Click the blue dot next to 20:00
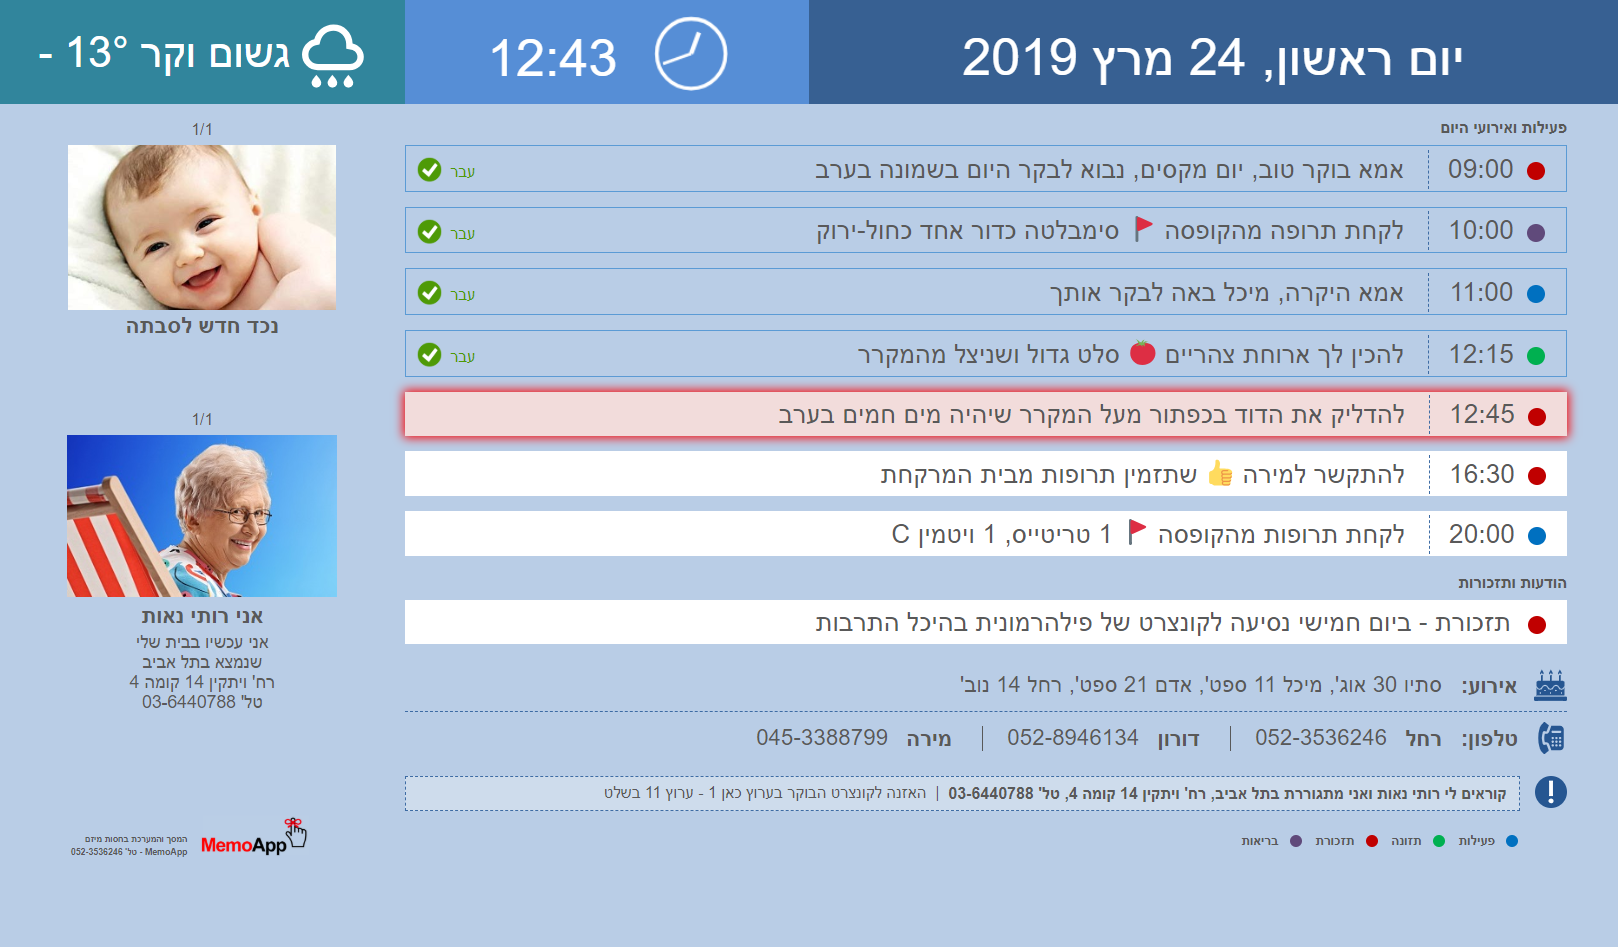This screenshot has height=947, width=1618. coord(1537,536)
